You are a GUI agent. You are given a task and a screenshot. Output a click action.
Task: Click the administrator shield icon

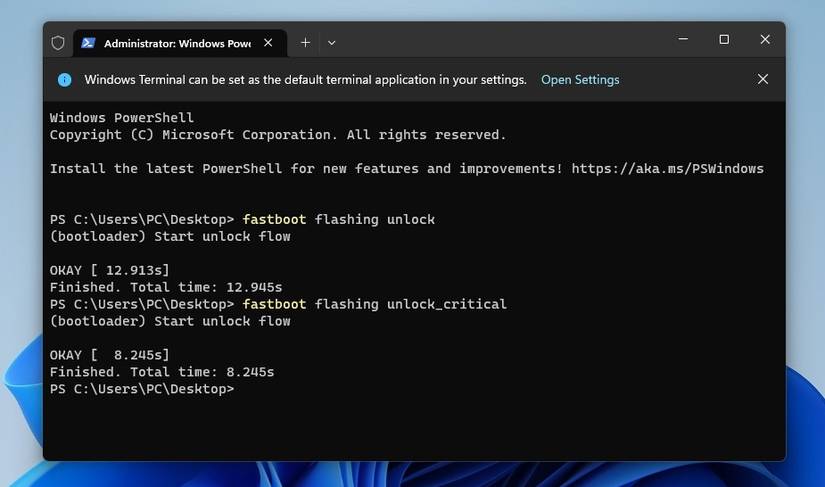[x=58, y=43]
